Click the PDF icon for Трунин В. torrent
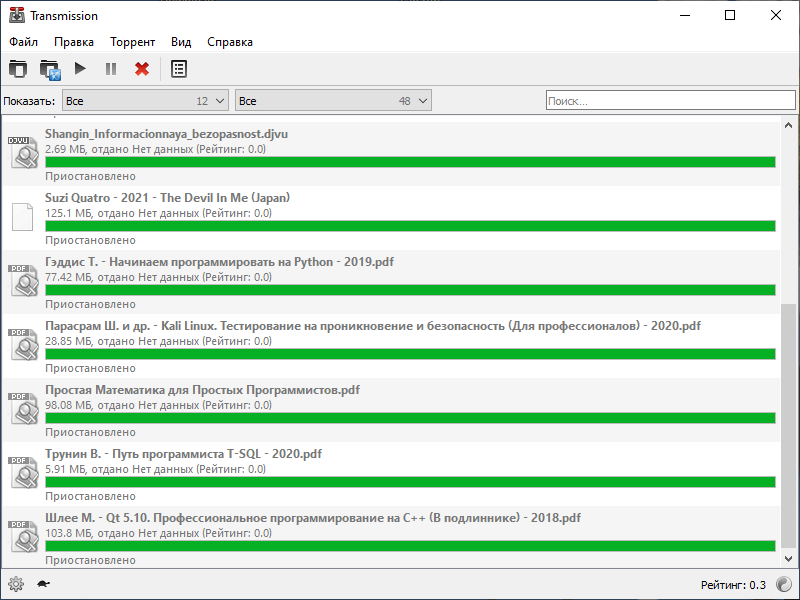The image size is (800, 600). [x=23, y=472]
